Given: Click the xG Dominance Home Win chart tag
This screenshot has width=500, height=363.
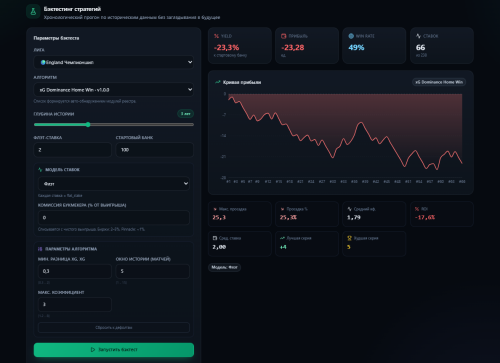Looking at the screenshot, I should (439, 82).
